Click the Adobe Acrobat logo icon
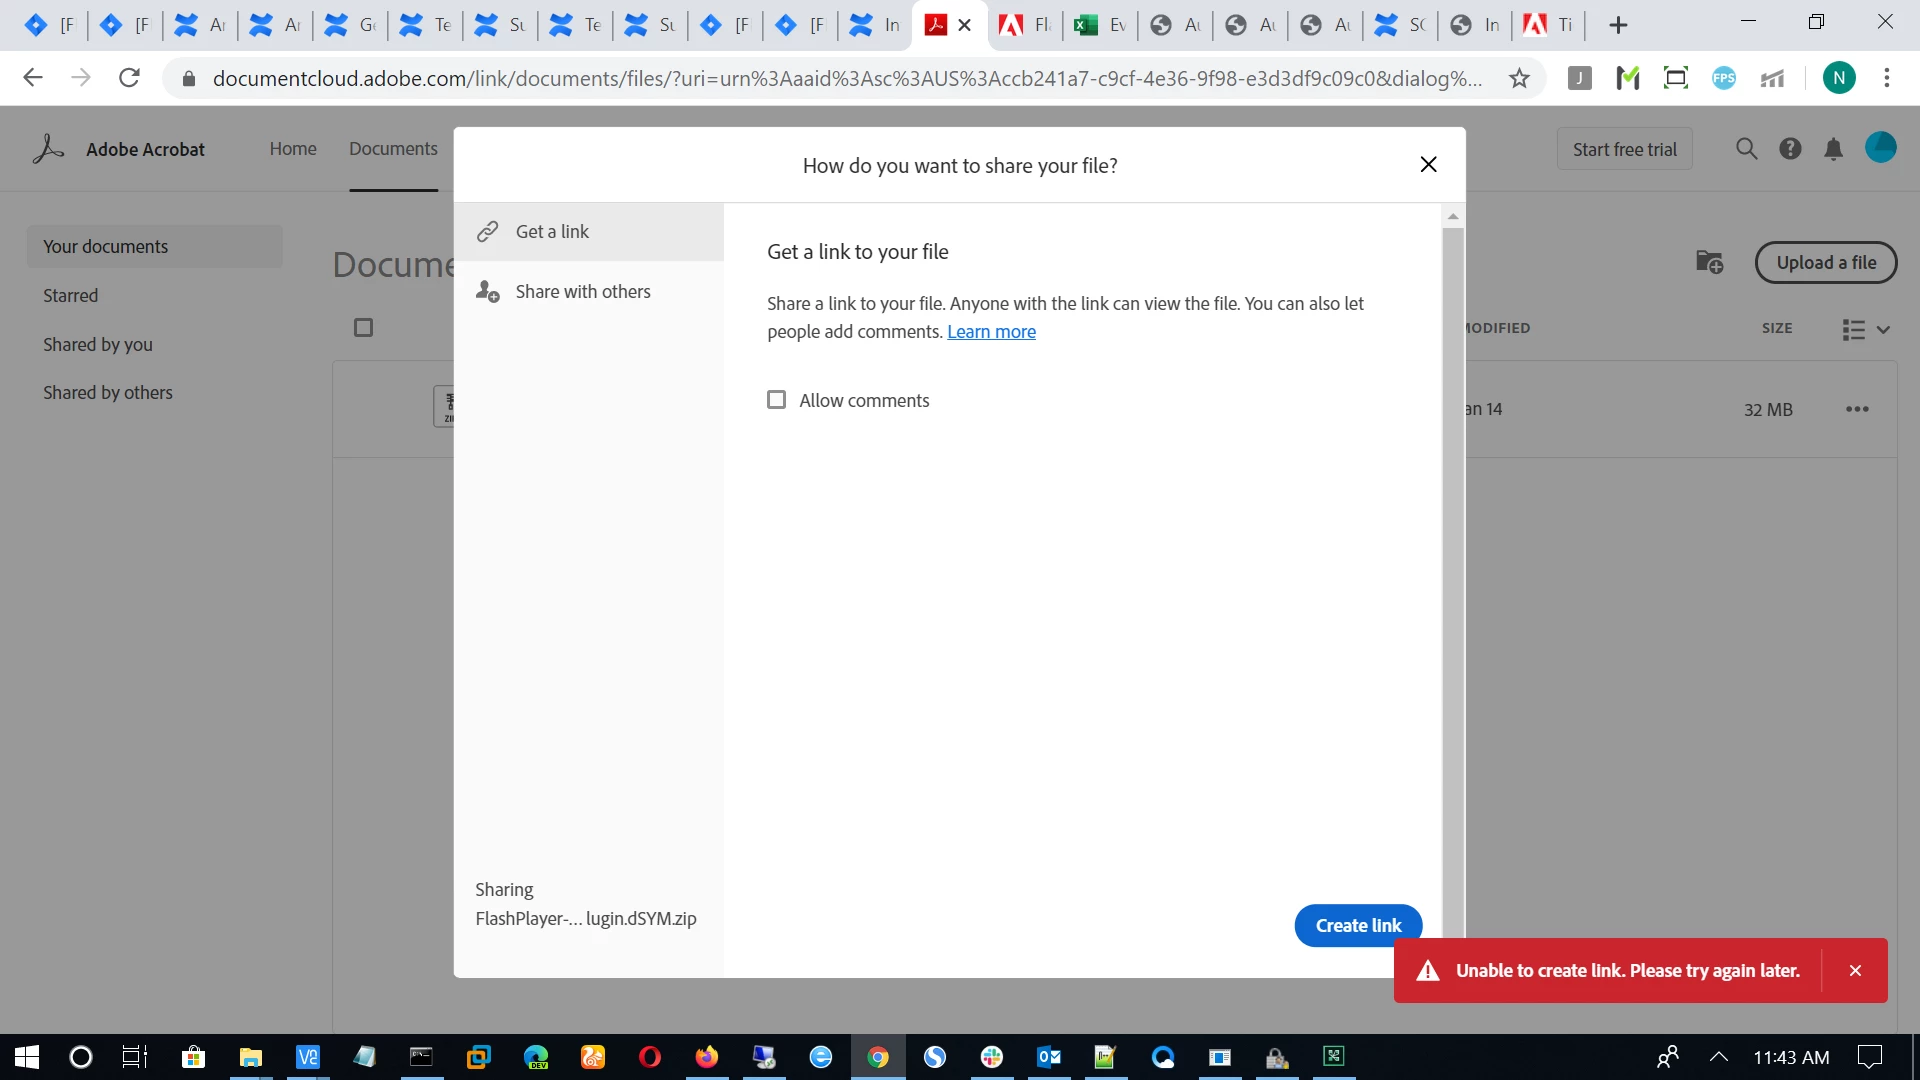1920x1080 pixels. [48, 149]
